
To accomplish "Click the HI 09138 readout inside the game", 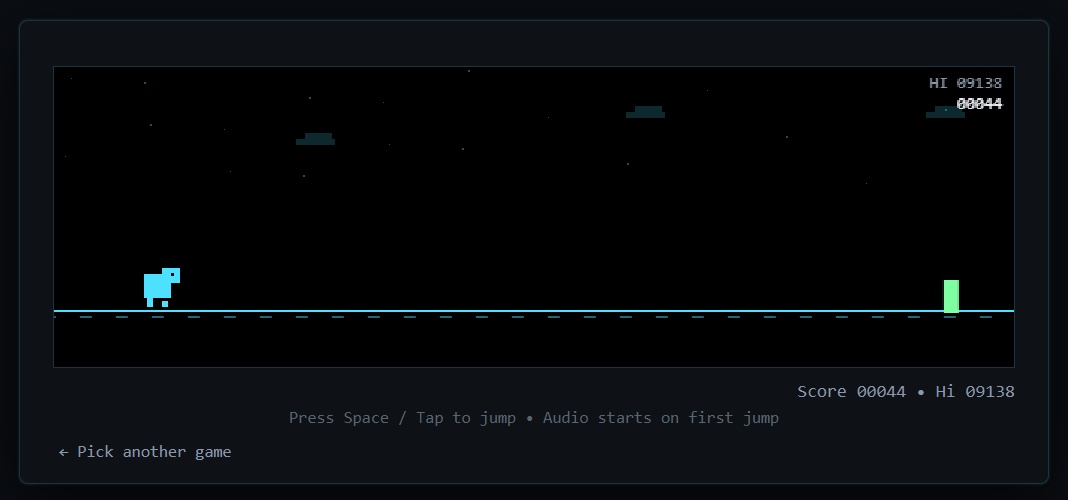I will (x=965, y=83).
